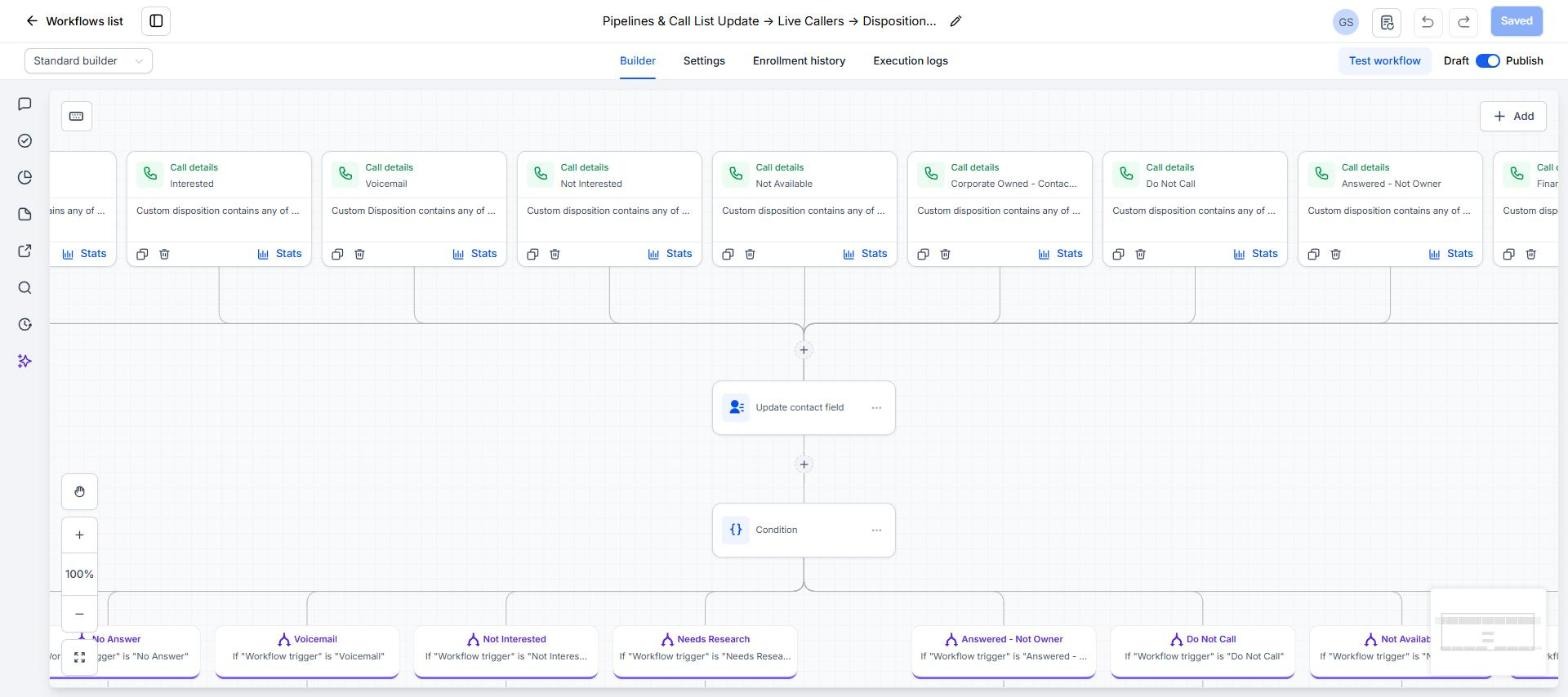This screenshot has width=1568, height=697.
Task: Open the workflow notes icon beside GS avatar
Action: [x=1387, y=21]
